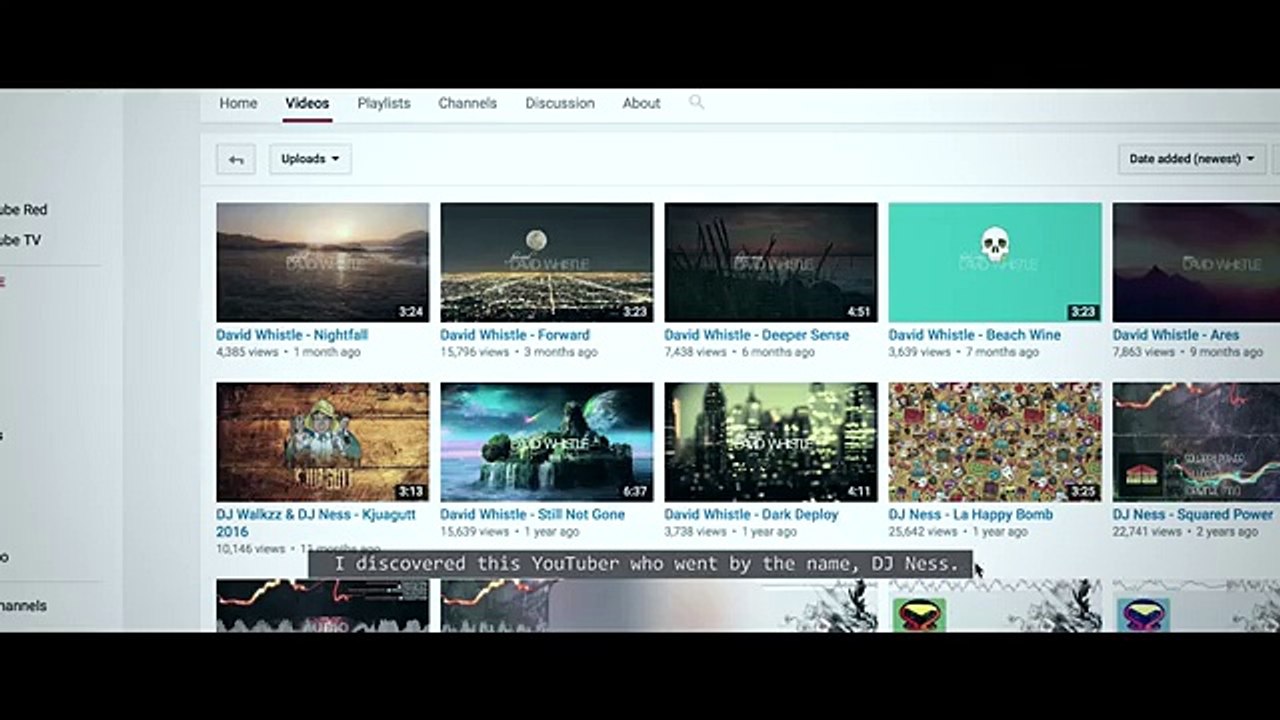Viewport: 1280px width, 720px height.
Task: Open the link "David Whistle - Nightfall"
Action: click(x=292, y=335)
